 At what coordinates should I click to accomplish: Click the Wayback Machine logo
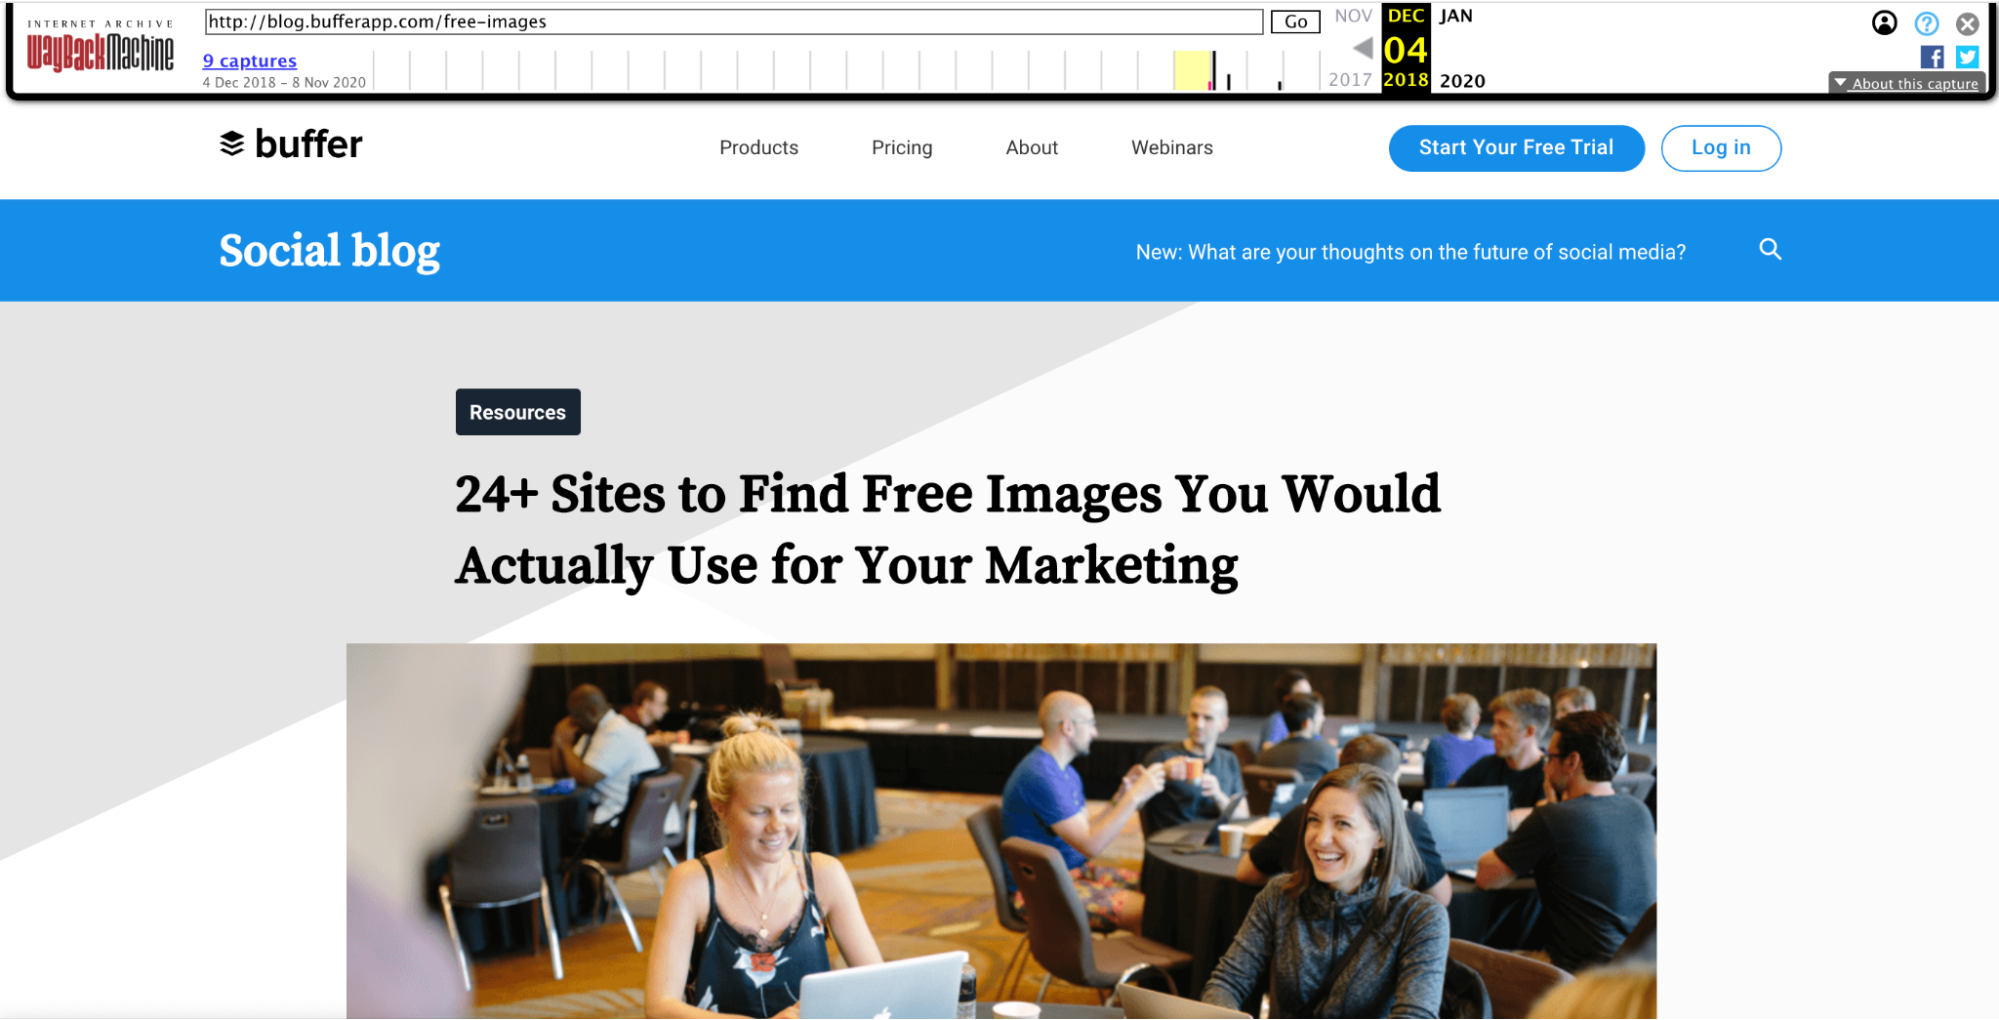(100, 48)
